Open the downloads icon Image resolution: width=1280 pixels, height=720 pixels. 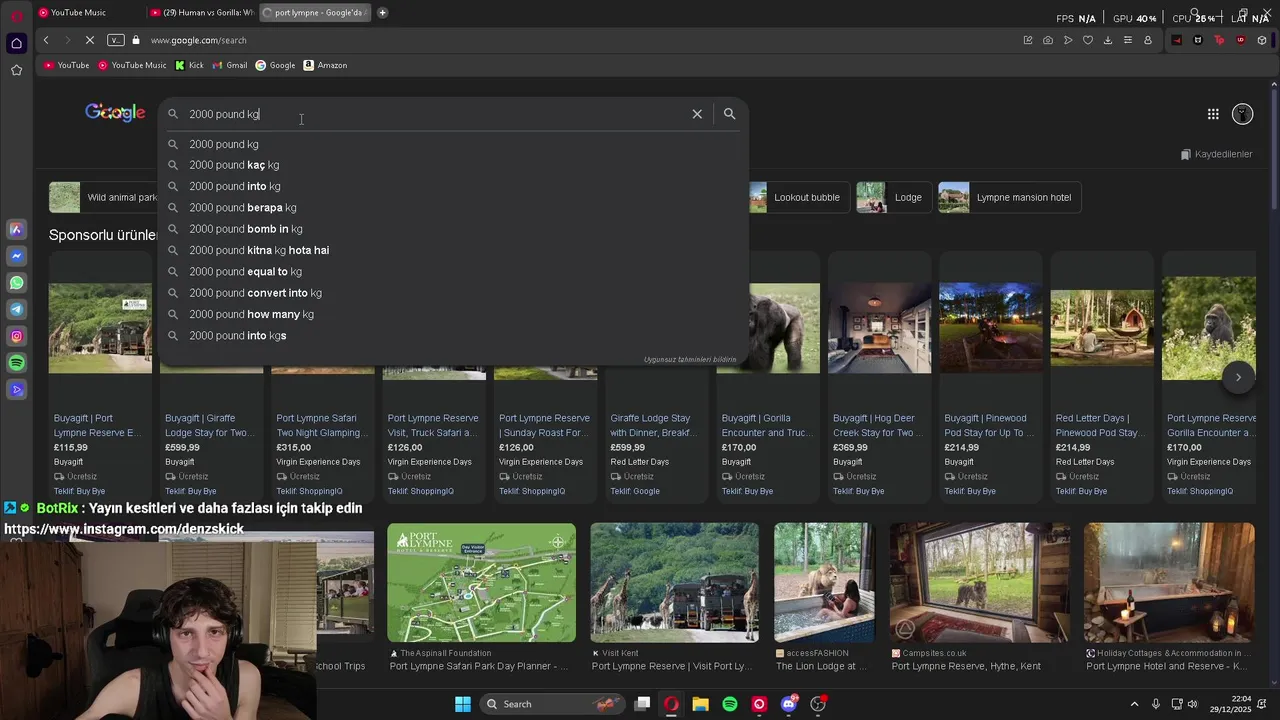pos(1108,40)
